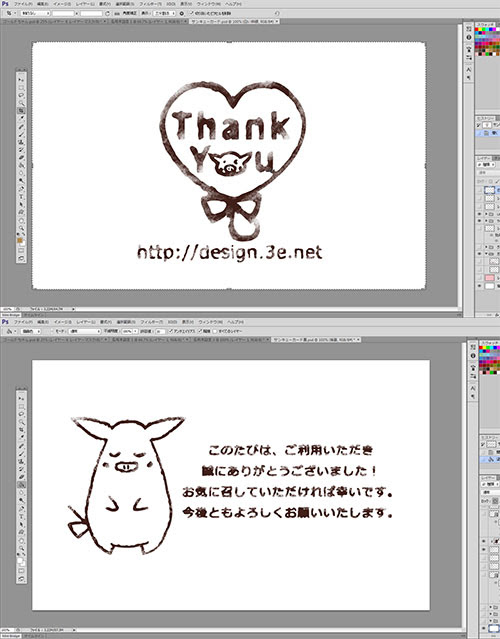Click the character panel icon in top window dock
Image resolution: width=500 pixels, height=639 pixels.
(469, 69)
